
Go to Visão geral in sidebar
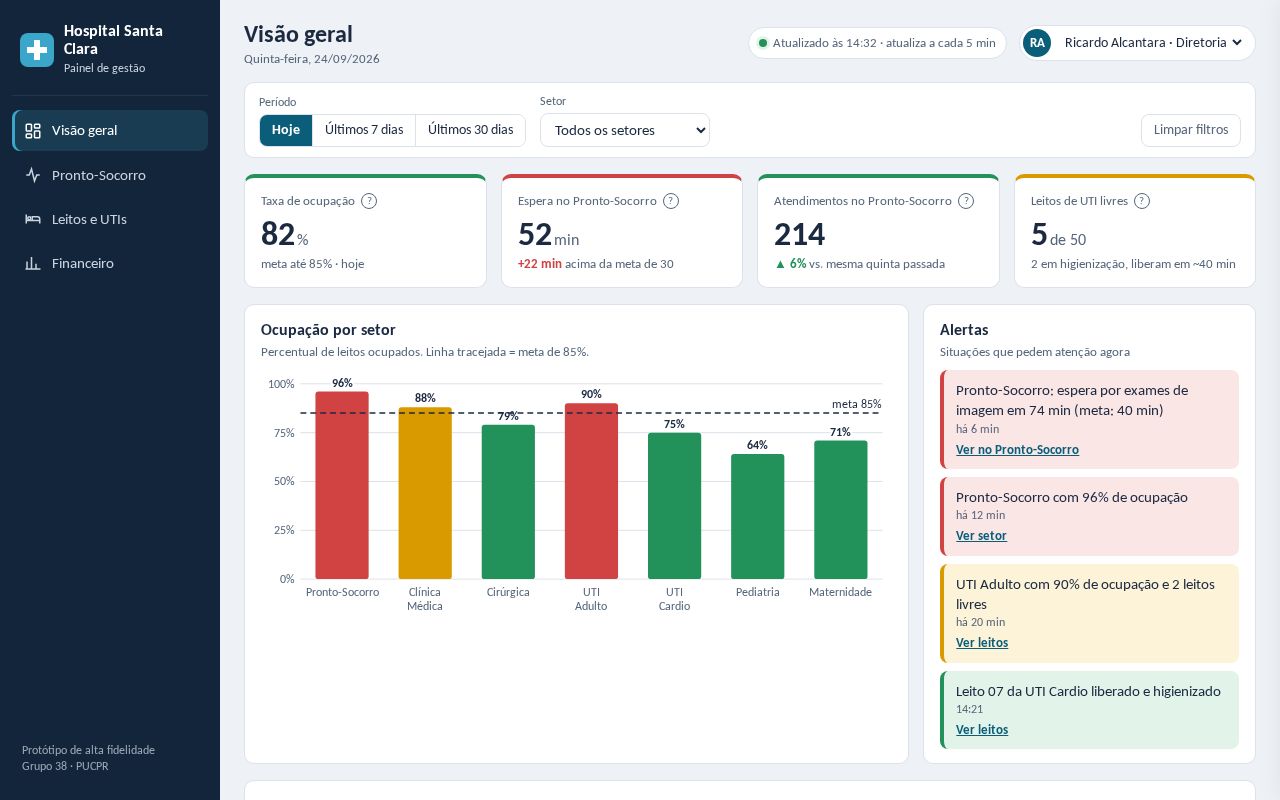[110, 131]
